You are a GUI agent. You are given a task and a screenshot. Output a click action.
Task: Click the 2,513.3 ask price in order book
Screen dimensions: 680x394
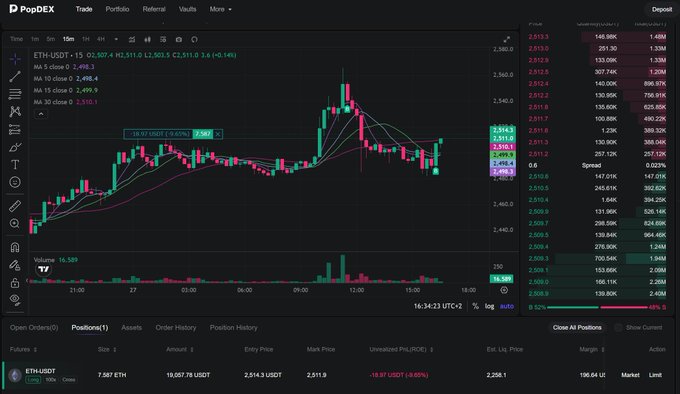tap(538, 36)
